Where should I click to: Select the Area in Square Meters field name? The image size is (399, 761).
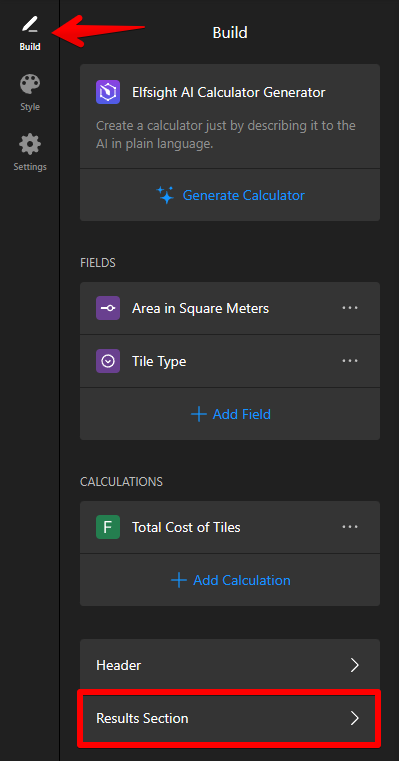(x=200, y=308)
